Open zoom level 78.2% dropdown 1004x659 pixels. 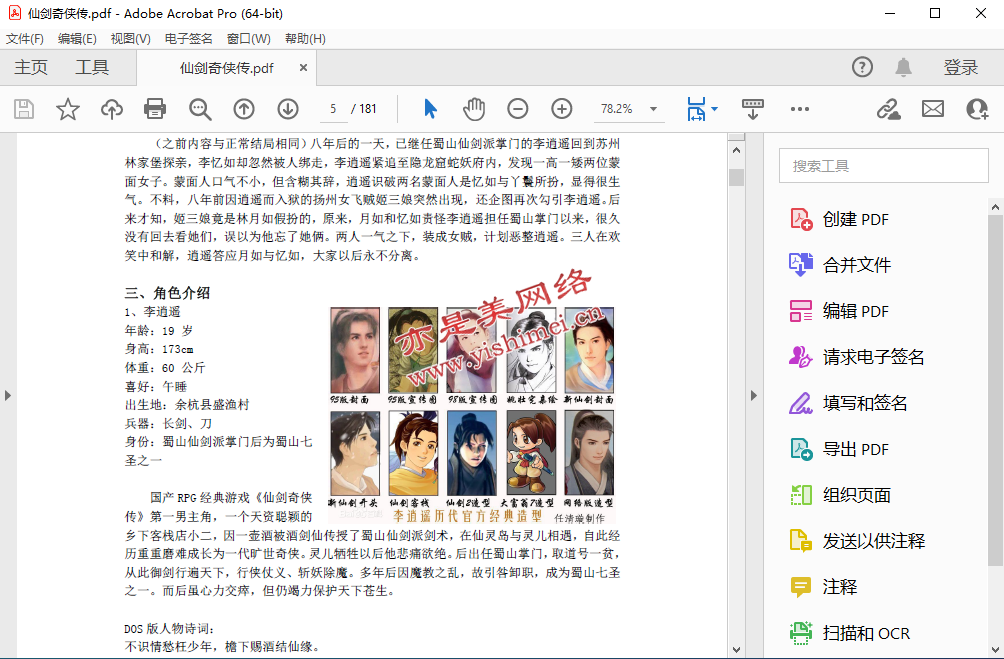click(x=653, y=109)
